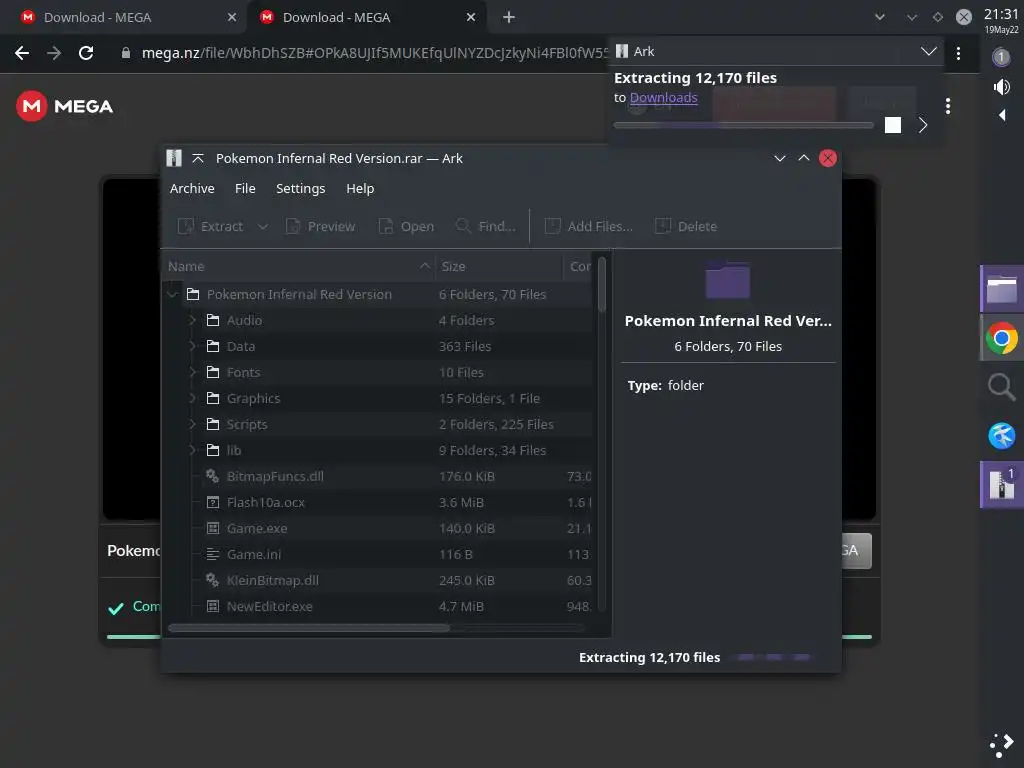Open a new browser tab
The width and height of the screenshot is (1024, 768).
(509, 18)
